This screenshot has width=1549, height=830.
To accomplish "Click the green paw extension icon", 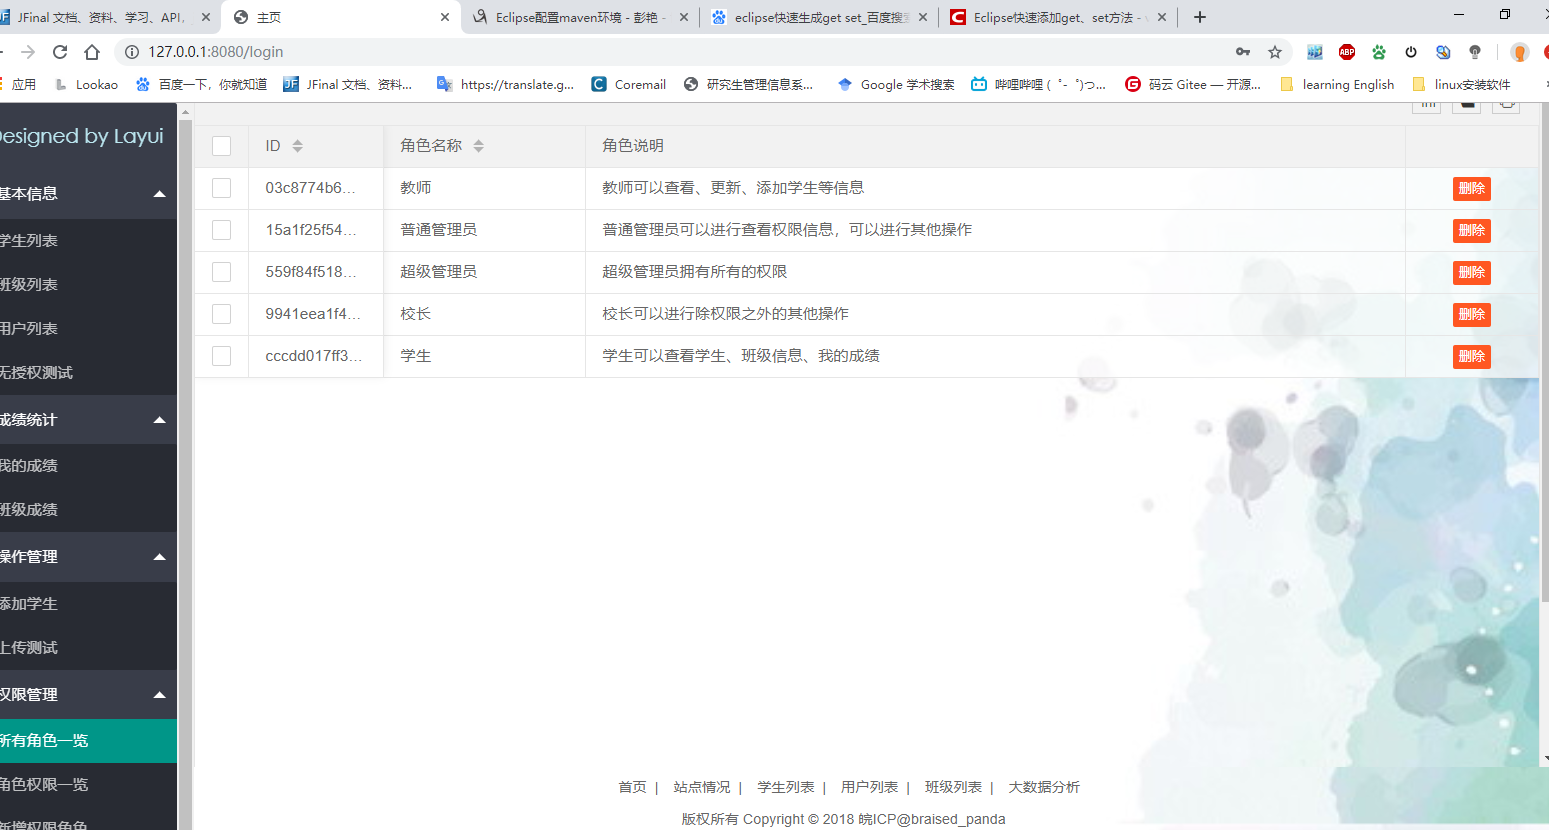I will click(x=1379, y=51).
